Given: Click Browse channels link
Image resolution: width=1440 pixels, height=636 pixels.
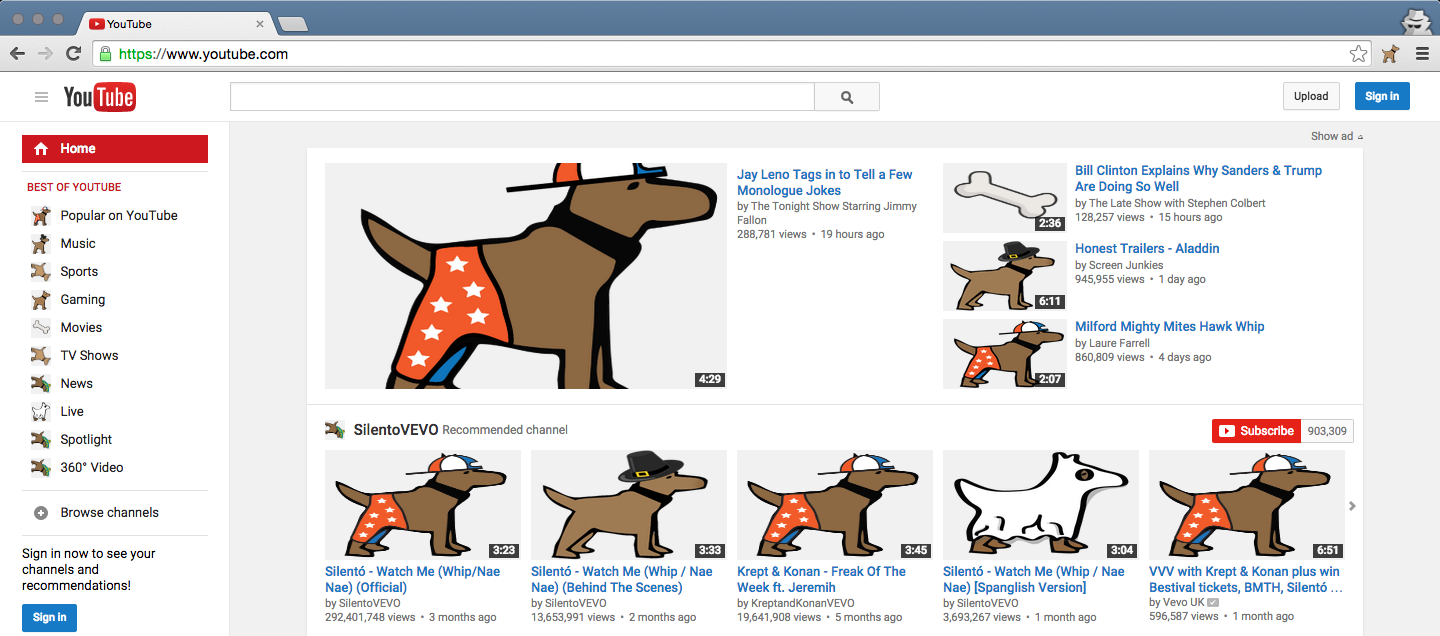Looking at the screenshot, I should coord(110,513).
